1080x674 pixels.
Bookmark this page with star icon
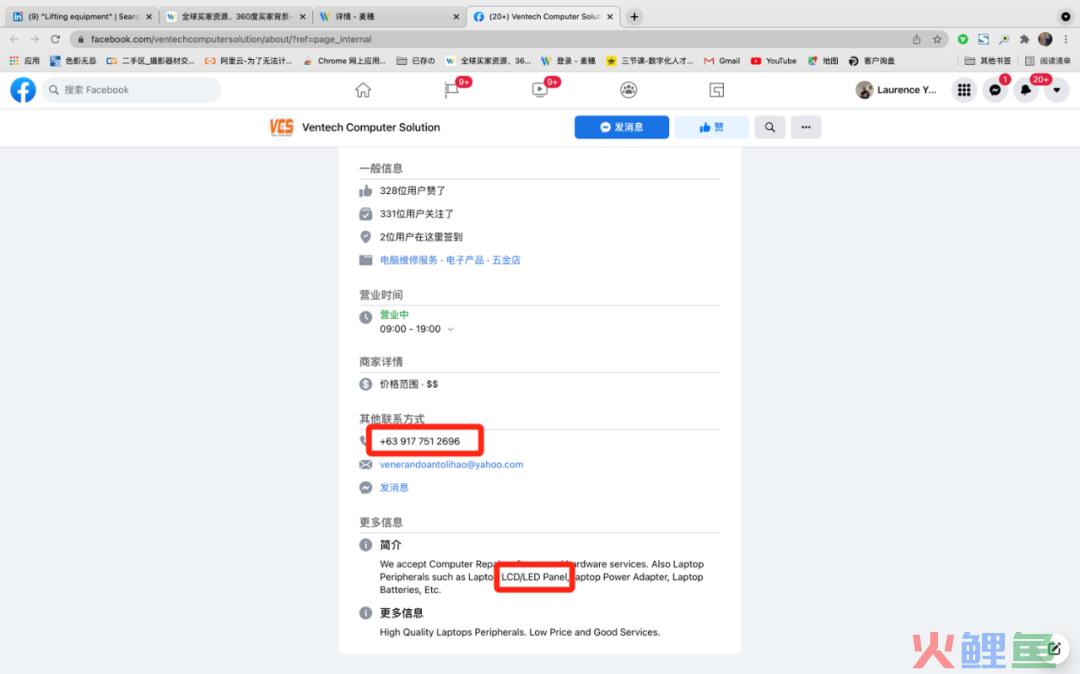[x=937, y=39]
